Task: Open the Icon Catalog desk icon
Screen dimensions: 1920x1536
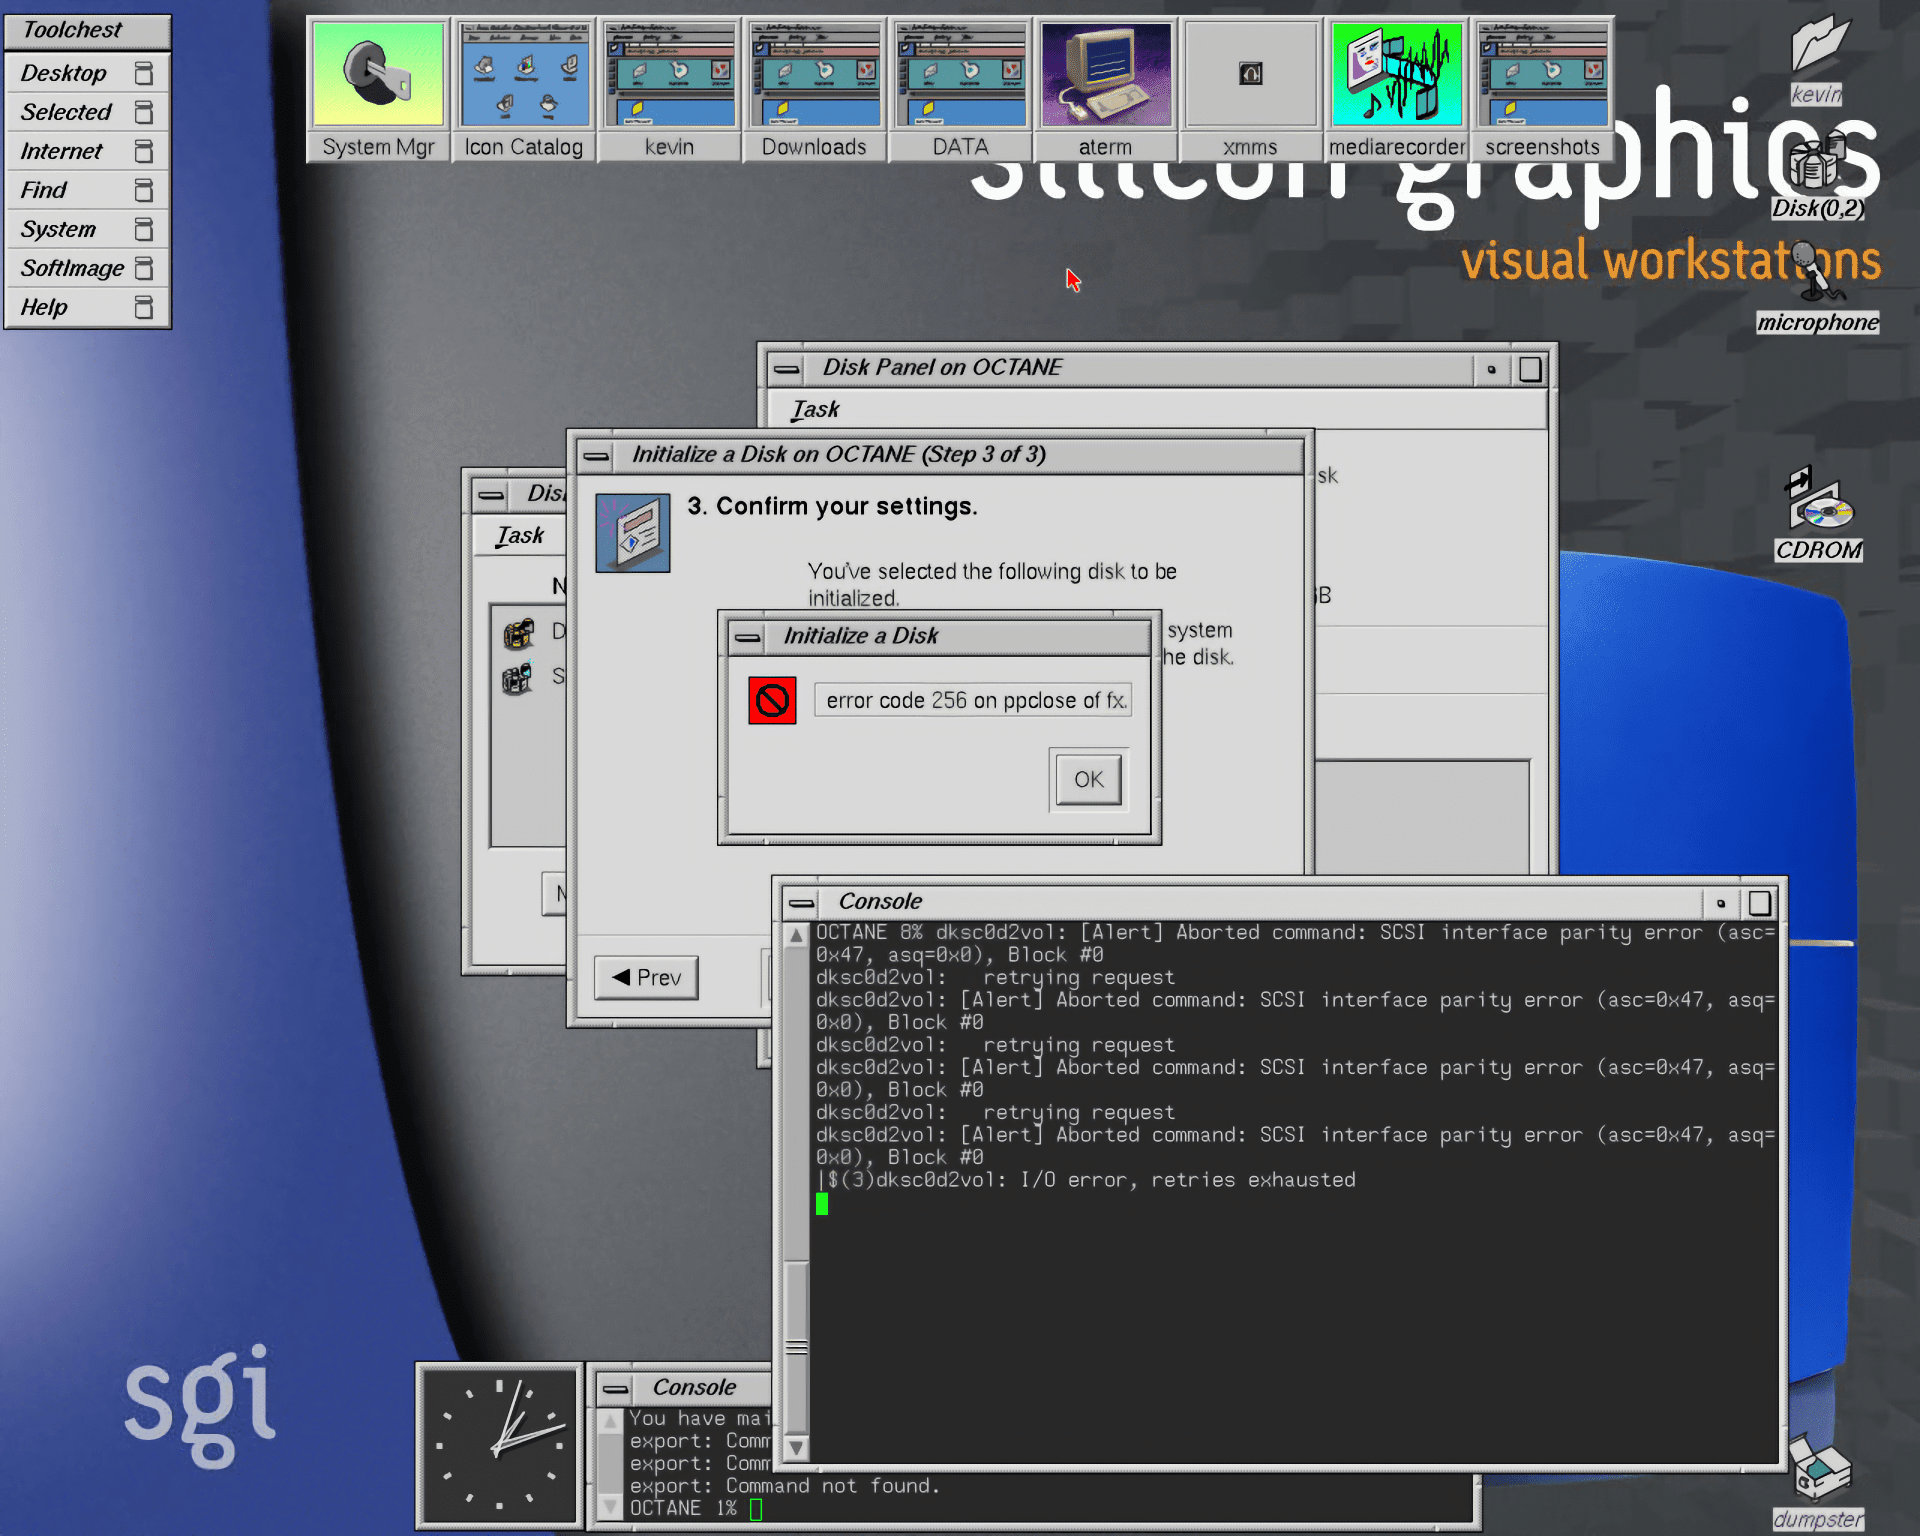Action: [x=523, y=89]
